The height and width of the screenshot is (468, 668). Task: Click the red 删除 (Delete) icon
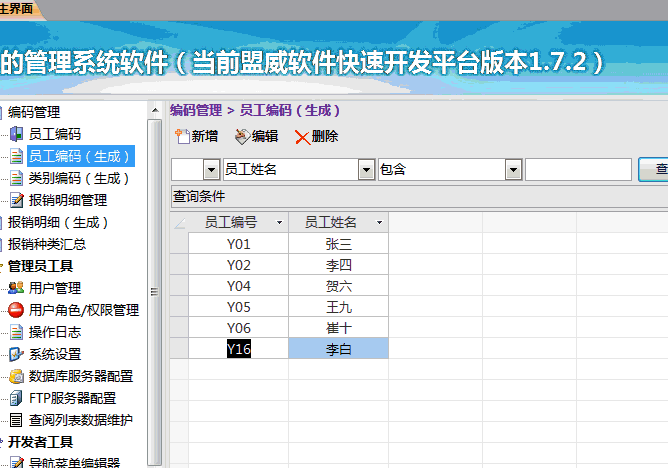pyautogui.click(x=302, y=137)
